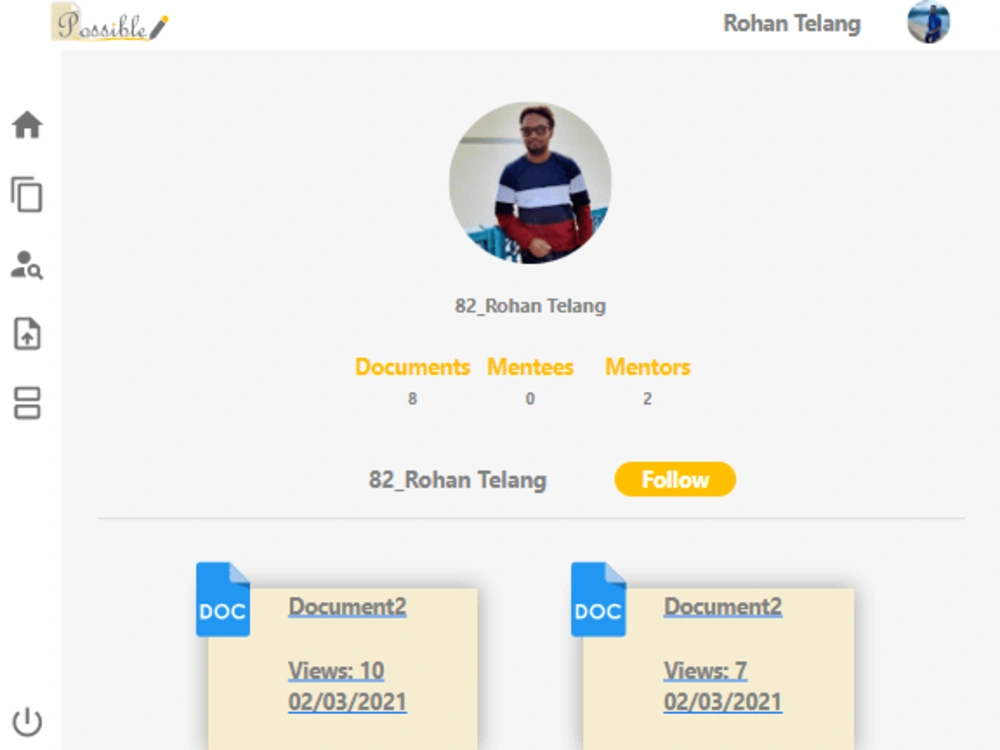Viewport: 1000px width, 750px height.
Task: Click the yellow Follow button
Action: coord(675,479)
